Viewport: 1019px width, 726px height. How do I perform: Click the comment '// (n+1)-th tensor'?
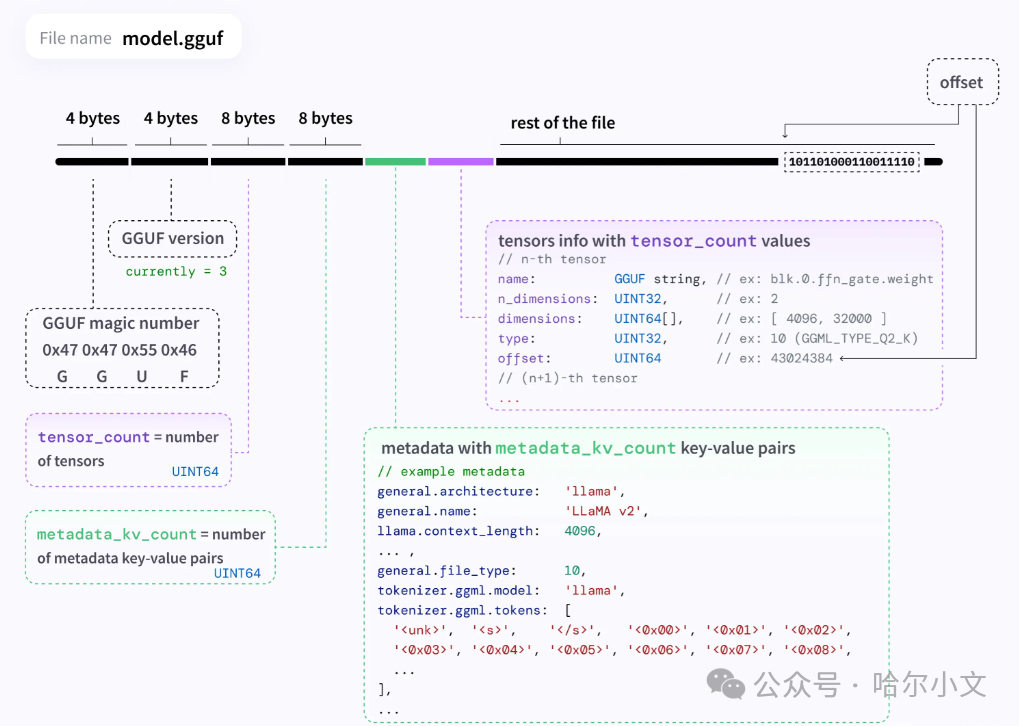(x=567, y=378)
